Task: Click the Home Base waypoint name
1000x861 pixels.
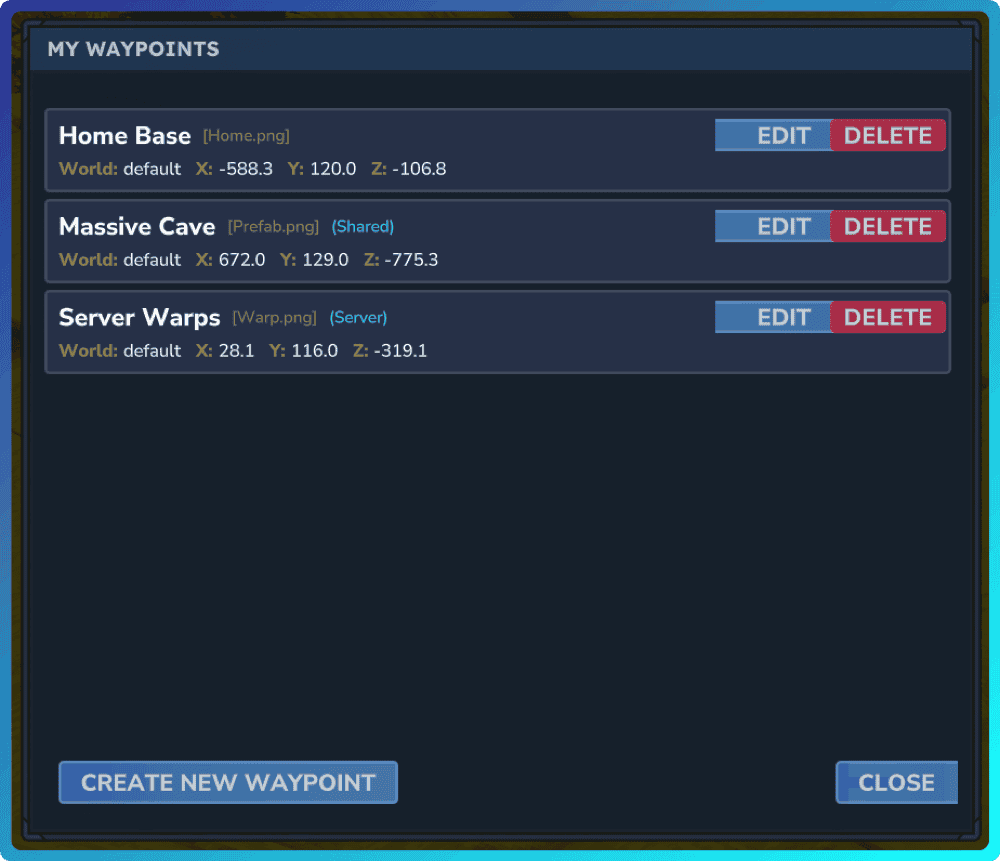Action: 124,135
